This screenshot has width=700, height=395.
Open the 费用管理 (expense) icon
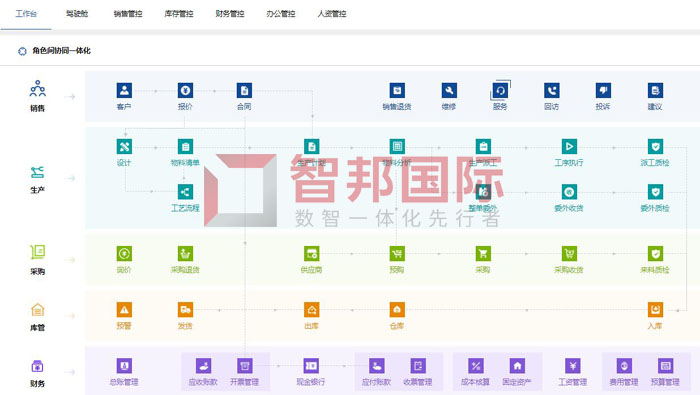624,366
